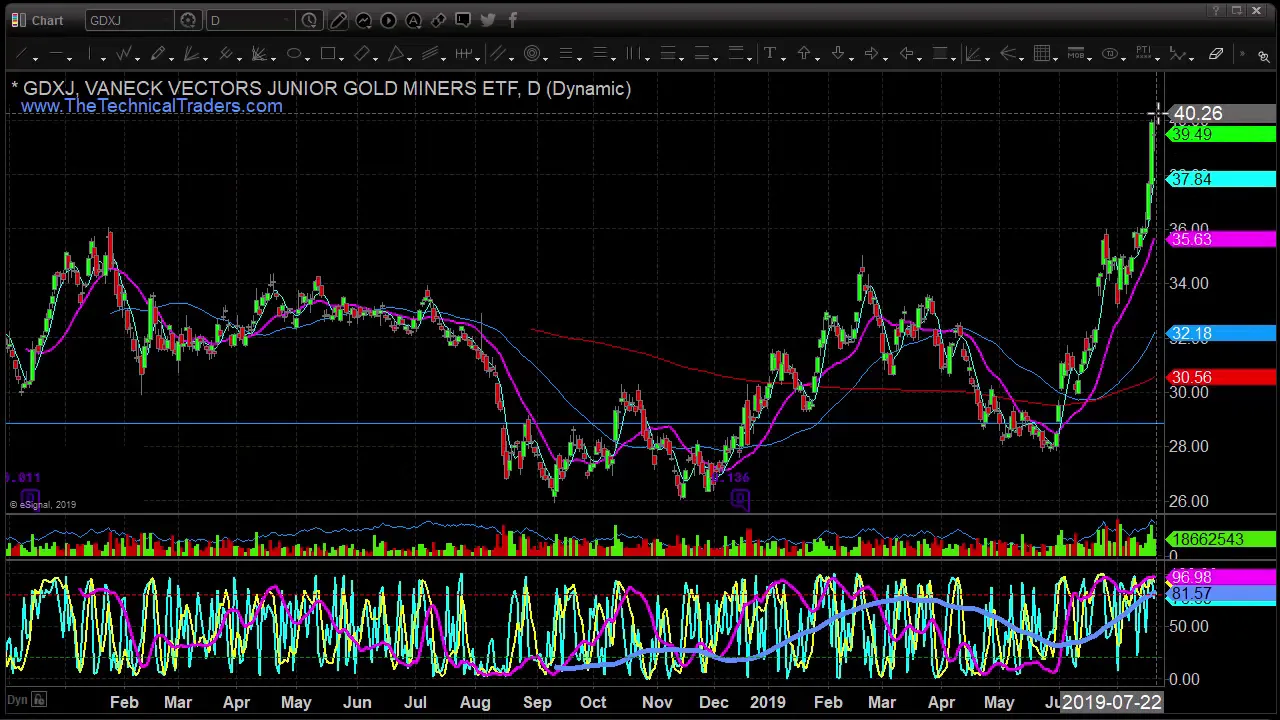The height and width of the screenshot is (720, 1280).
Task: Select the MOB tool
Action: (1076, 54)
